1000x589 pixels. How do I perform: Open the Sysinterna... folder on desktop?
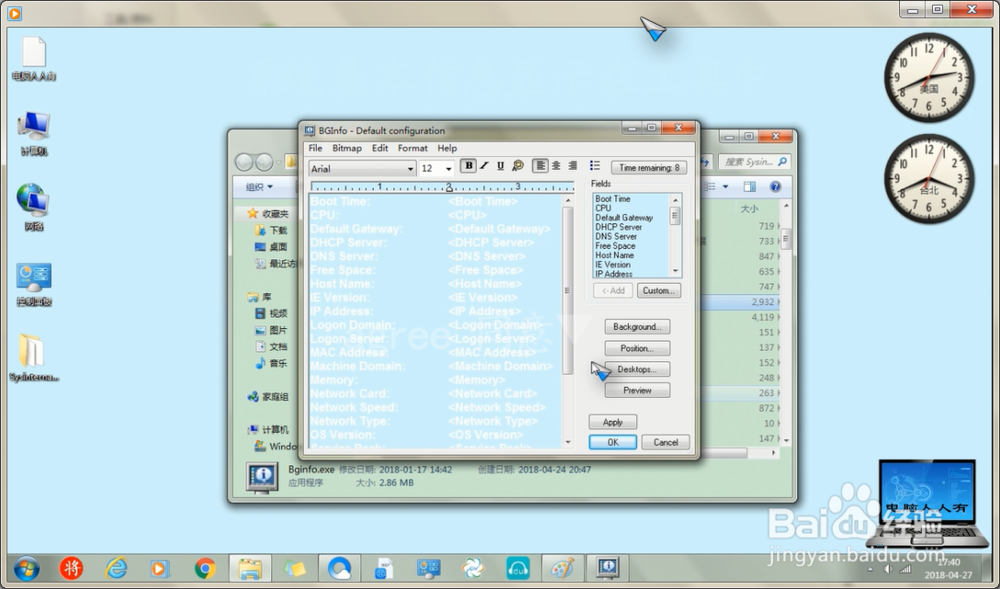(34, 358)
